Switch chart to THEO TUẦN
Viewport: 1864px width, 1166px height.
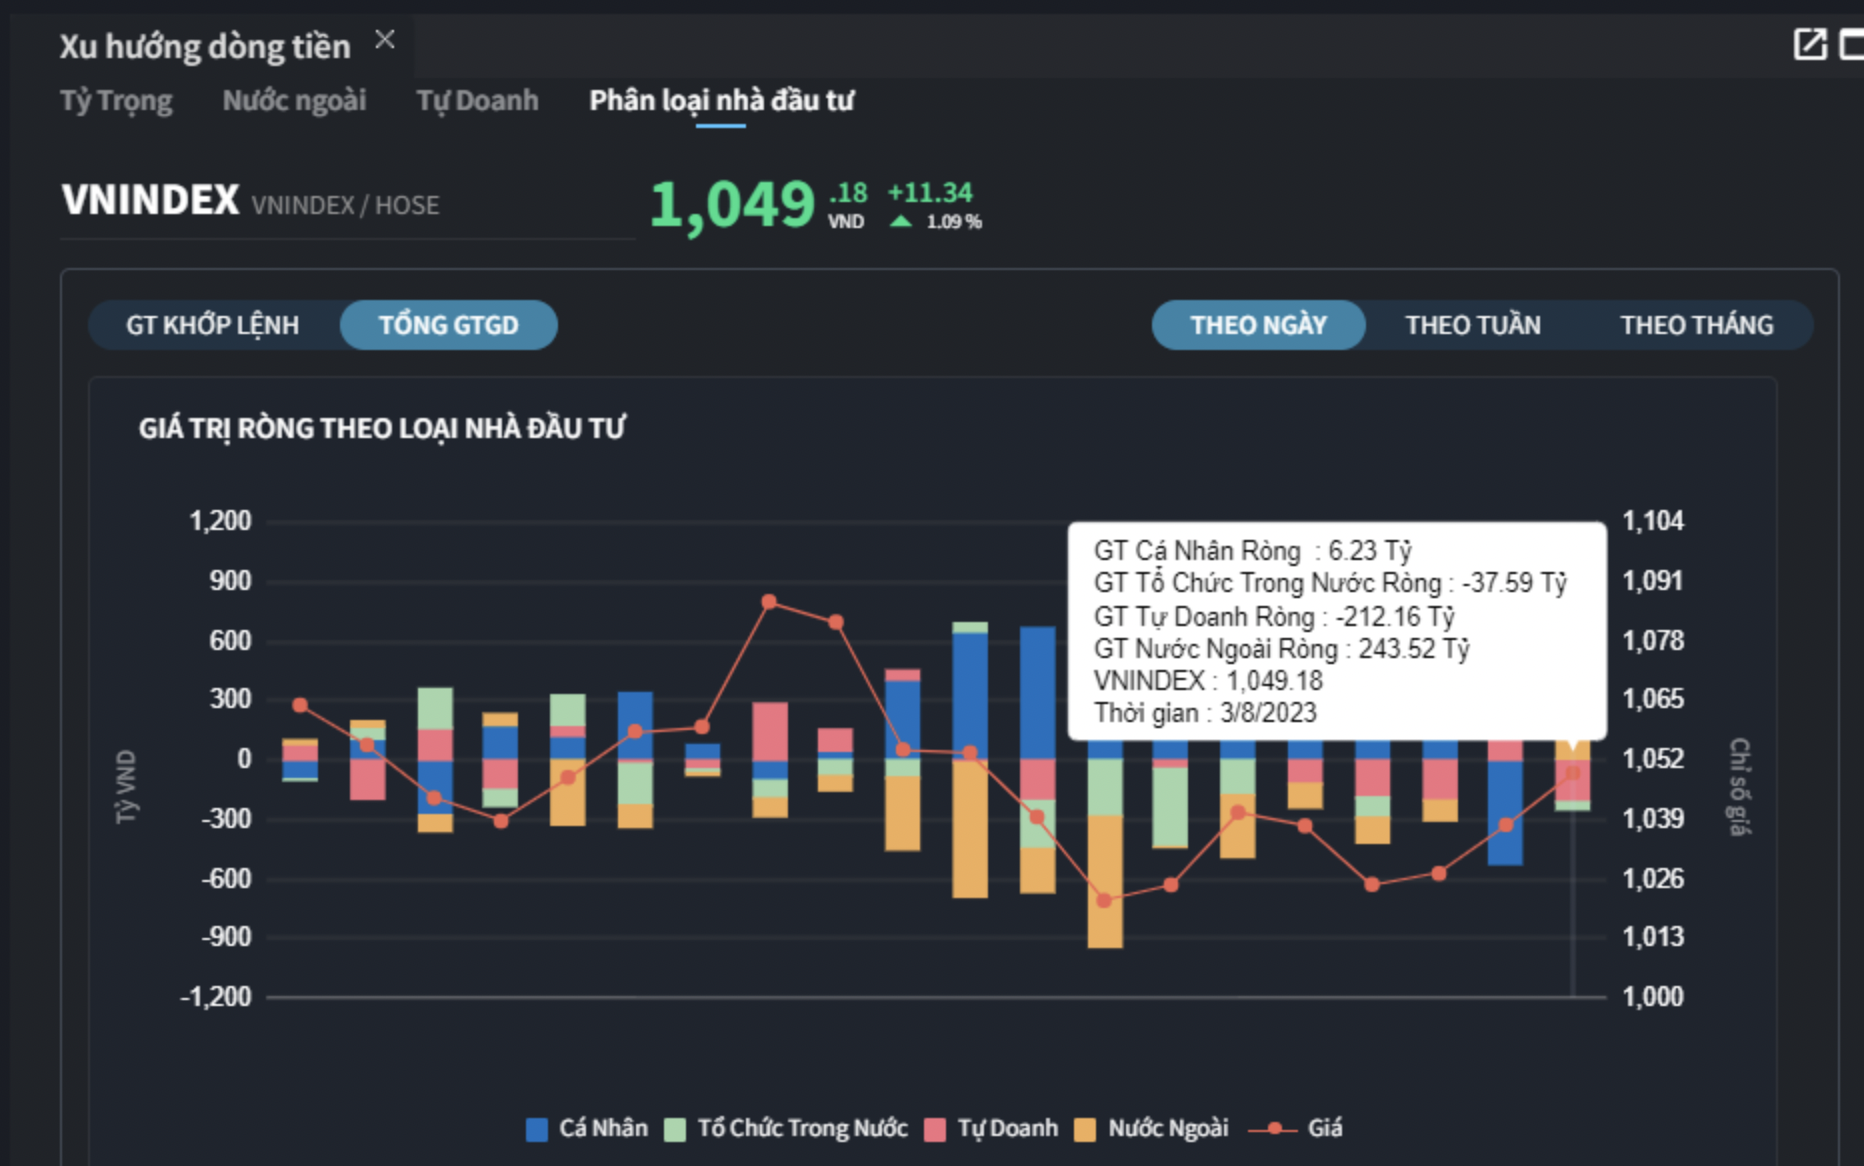coord(1472,325)
